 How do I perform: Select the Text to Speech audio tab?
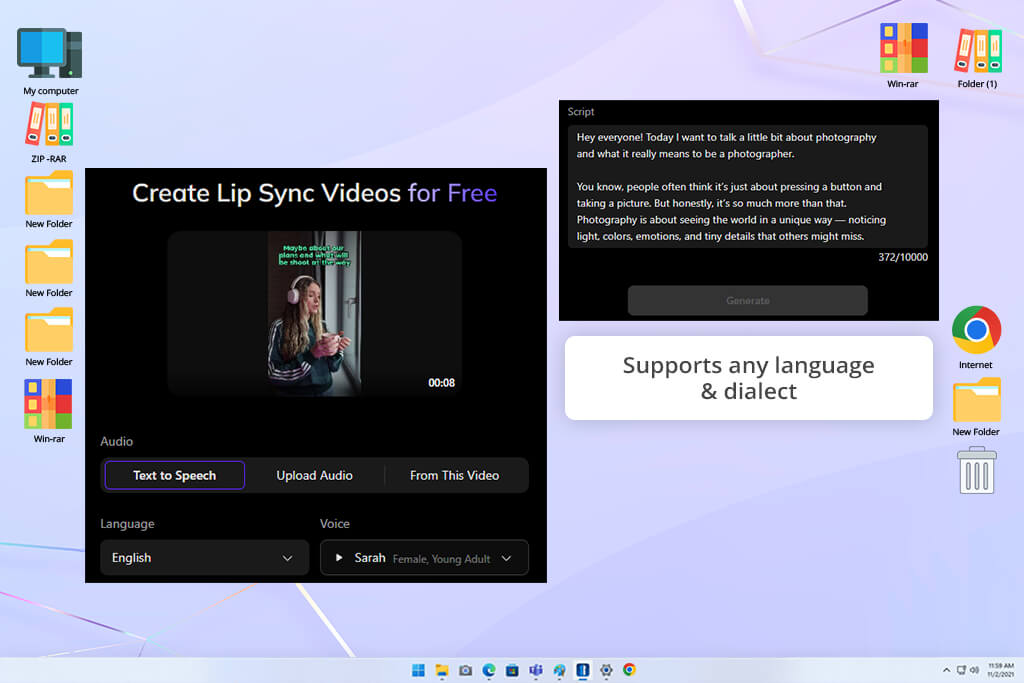pos(174,475)
